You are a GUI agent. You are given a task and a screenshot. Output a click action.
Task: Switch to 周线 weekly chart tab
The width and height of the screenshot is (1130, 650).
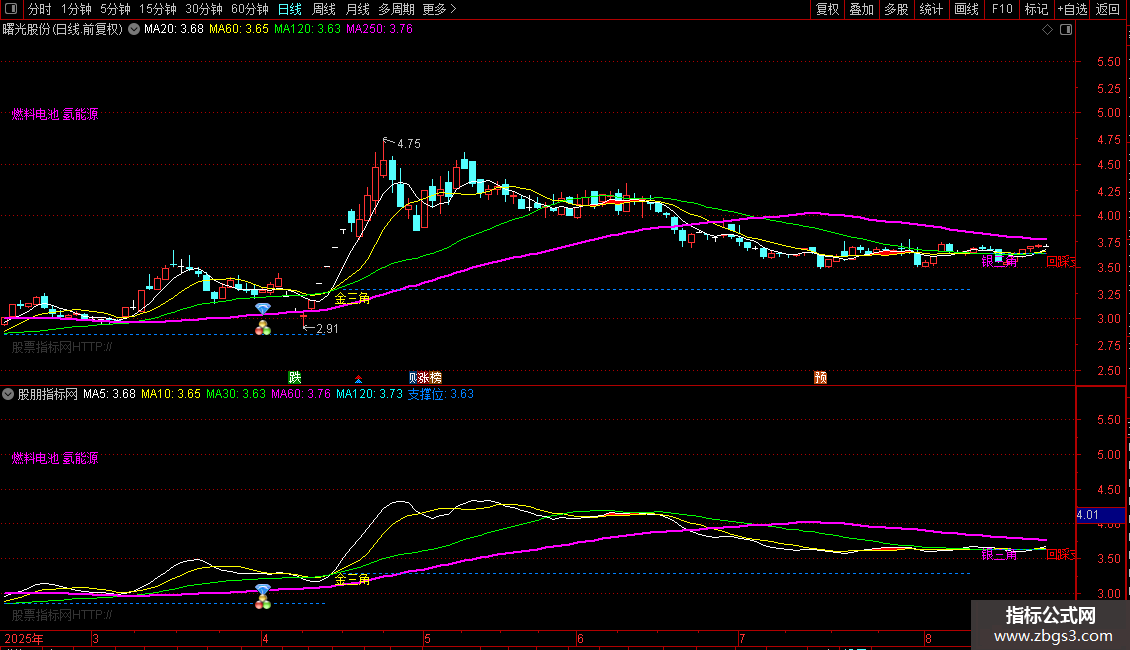coord(324,9)
